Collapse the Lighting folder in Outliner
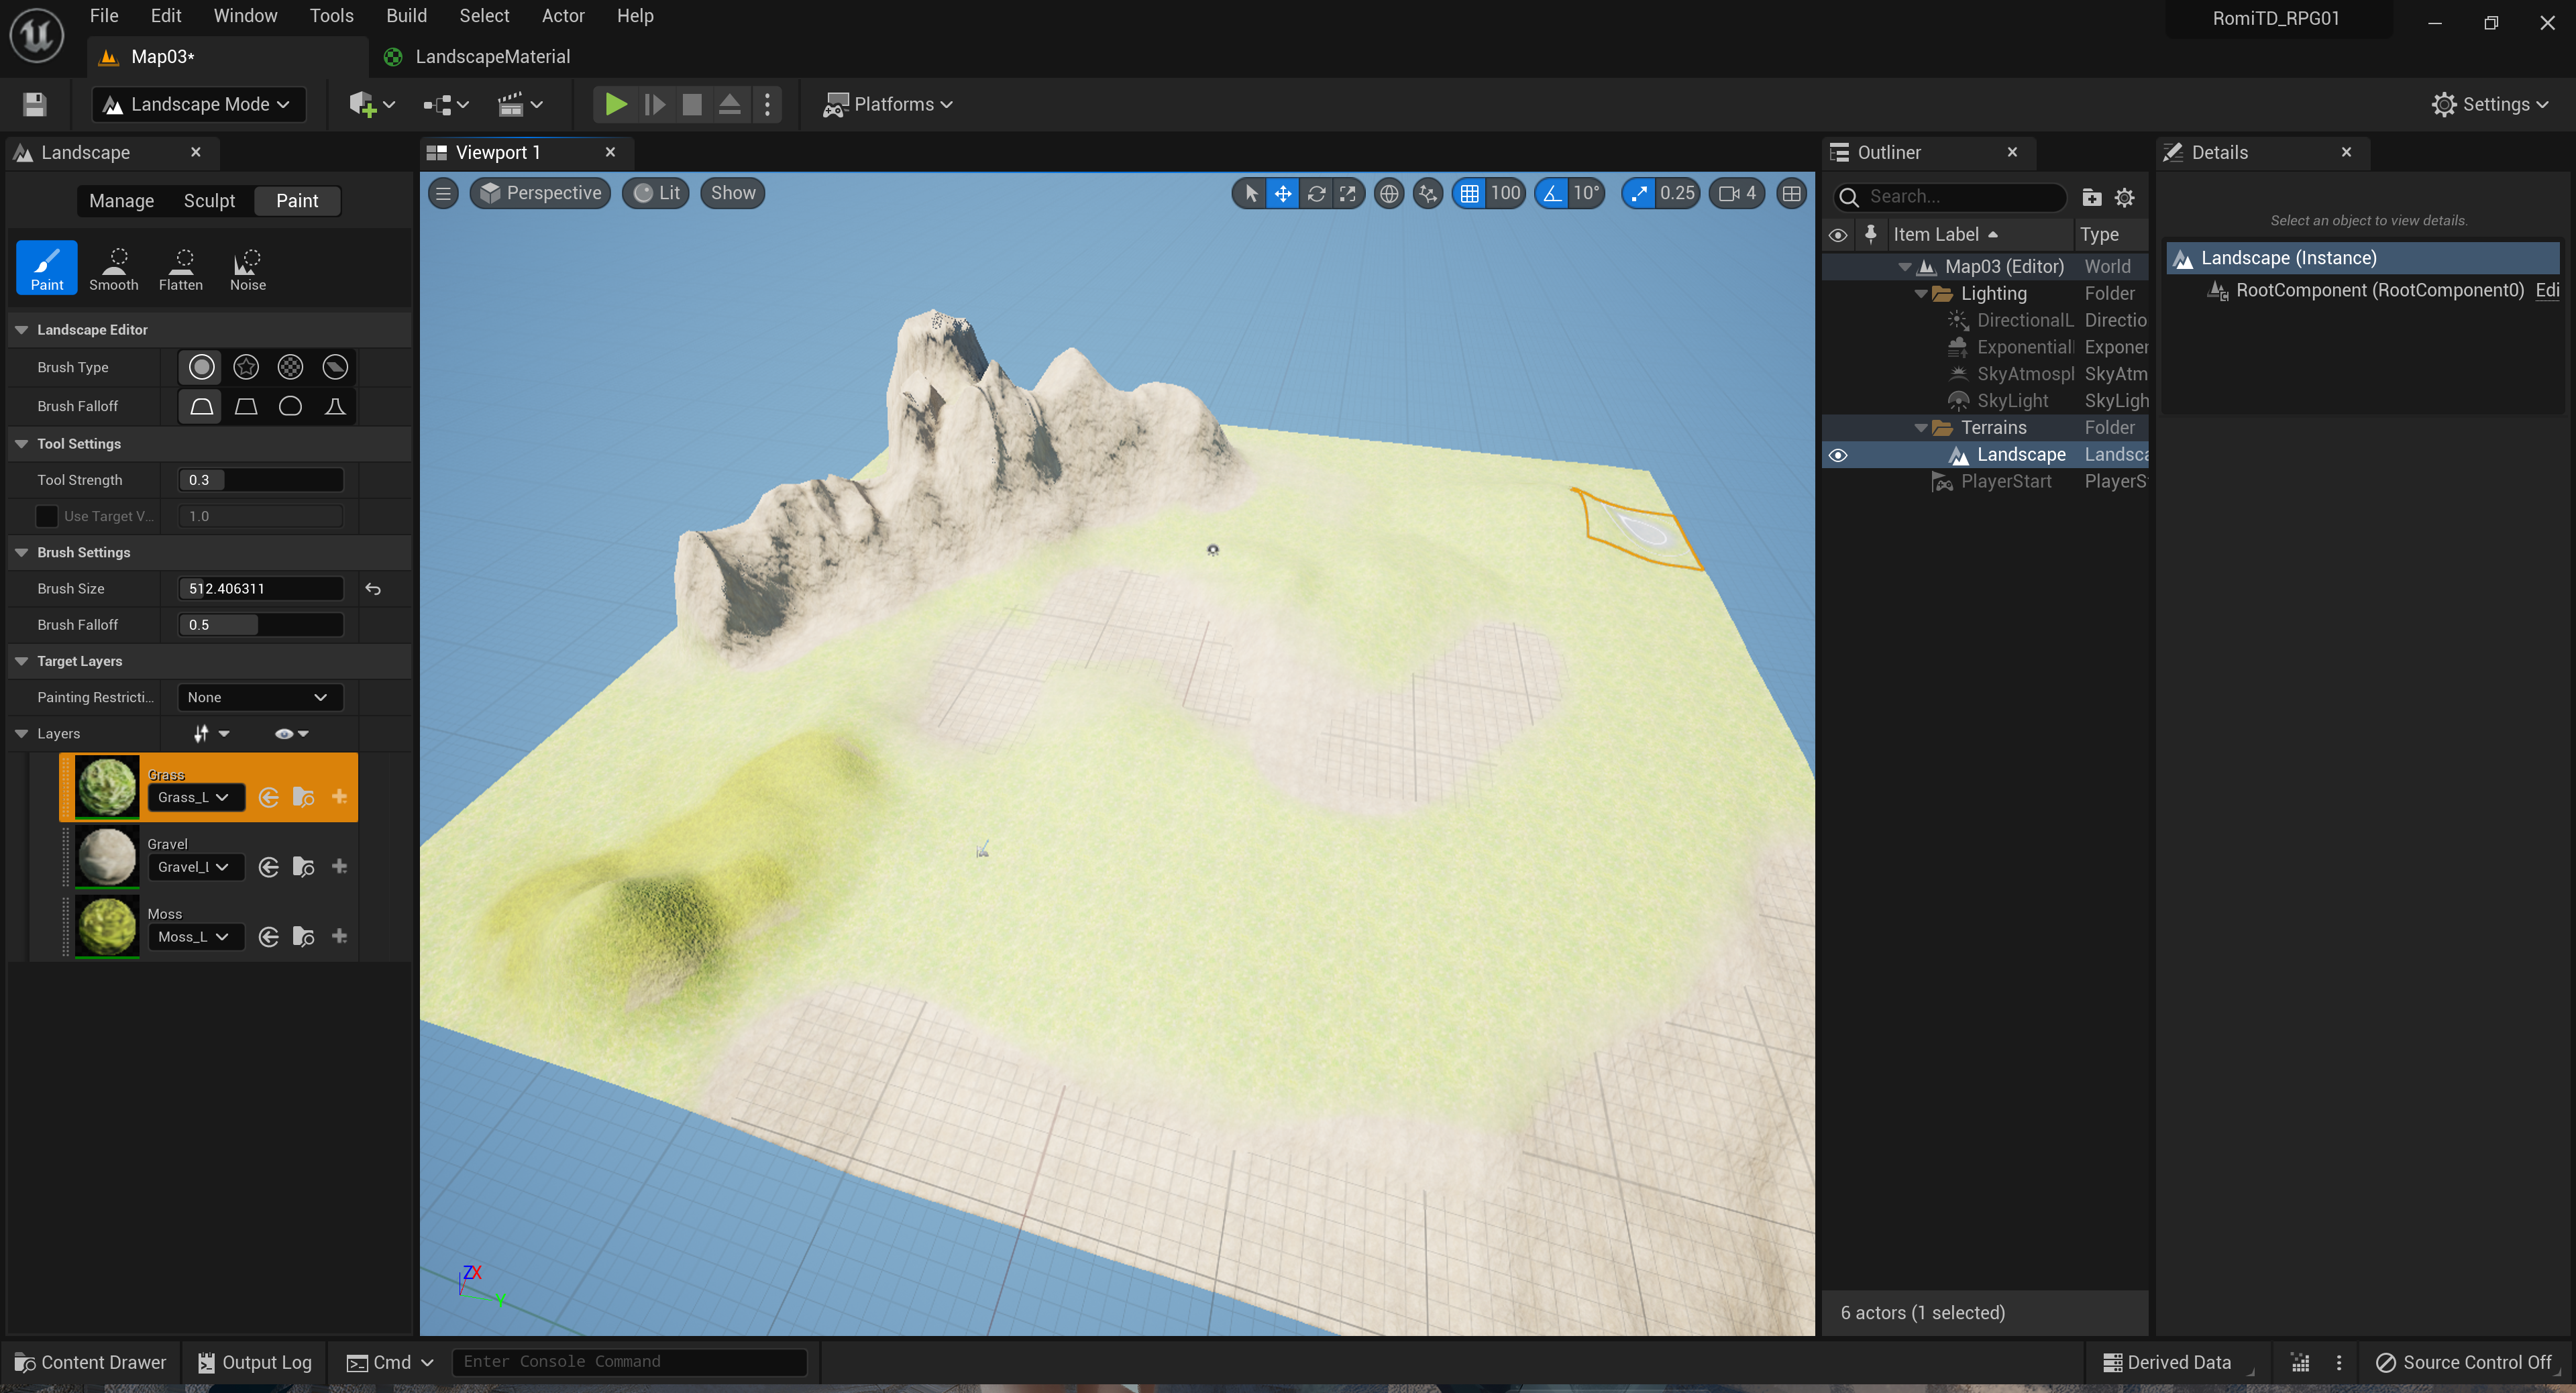 coord(1921,294)
